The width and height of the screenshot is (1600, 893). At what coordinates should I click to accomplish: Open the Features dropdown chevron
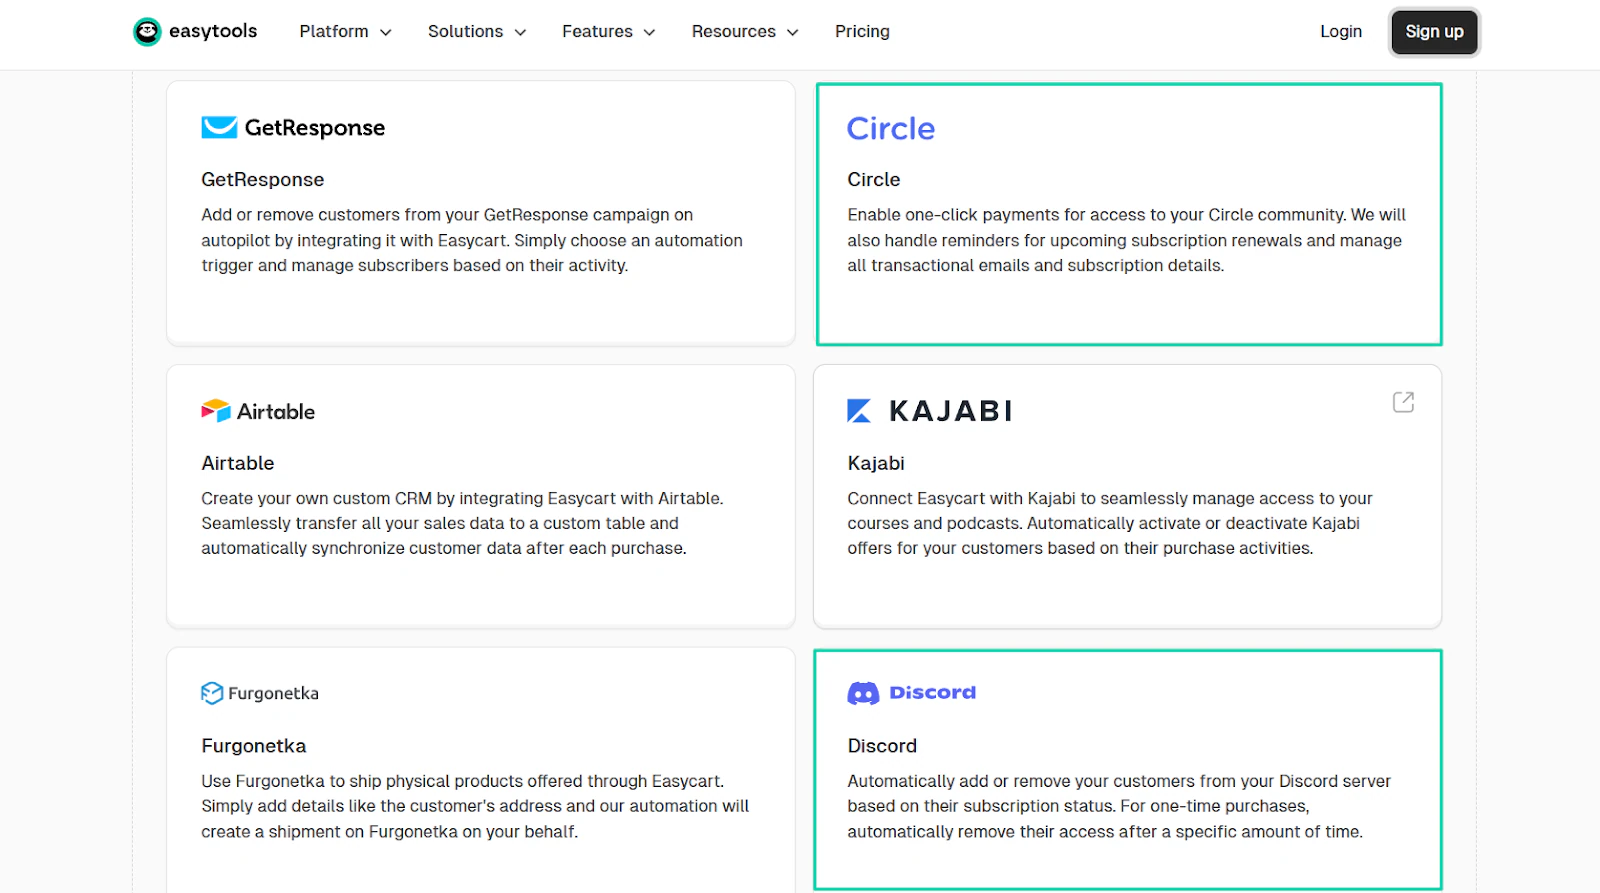pyautogui.click(x=649, y=32)
